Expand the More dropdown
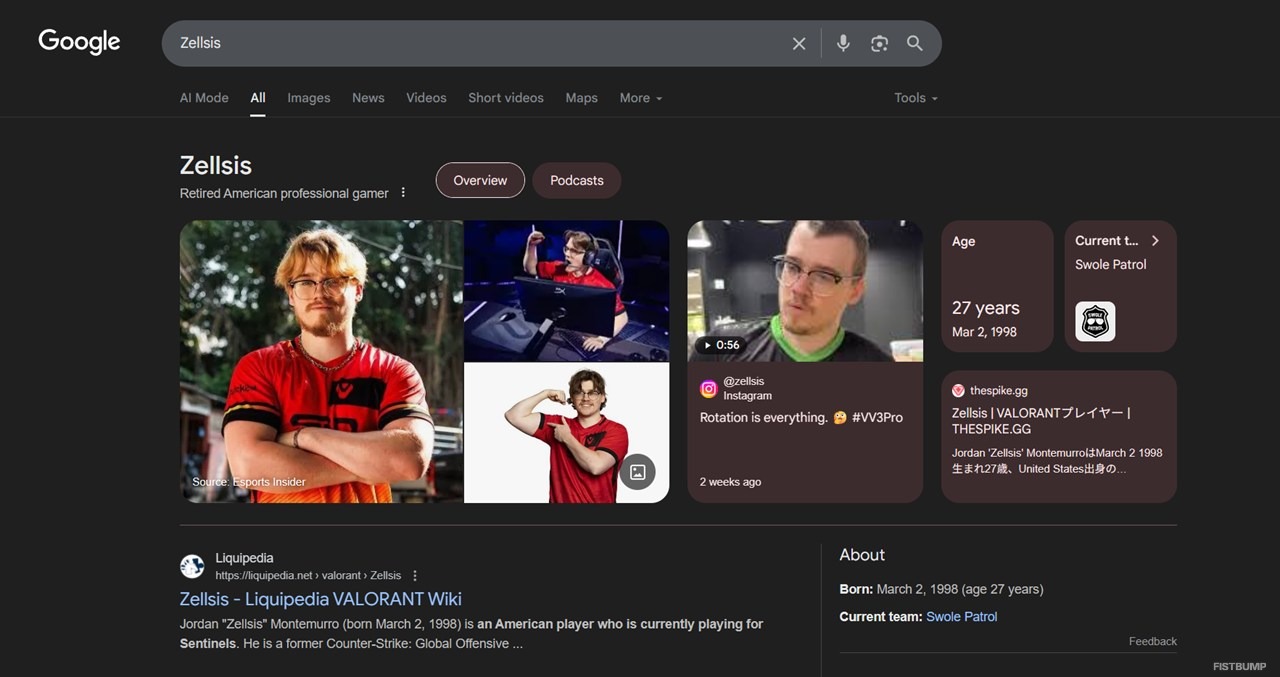 (641, 98)
